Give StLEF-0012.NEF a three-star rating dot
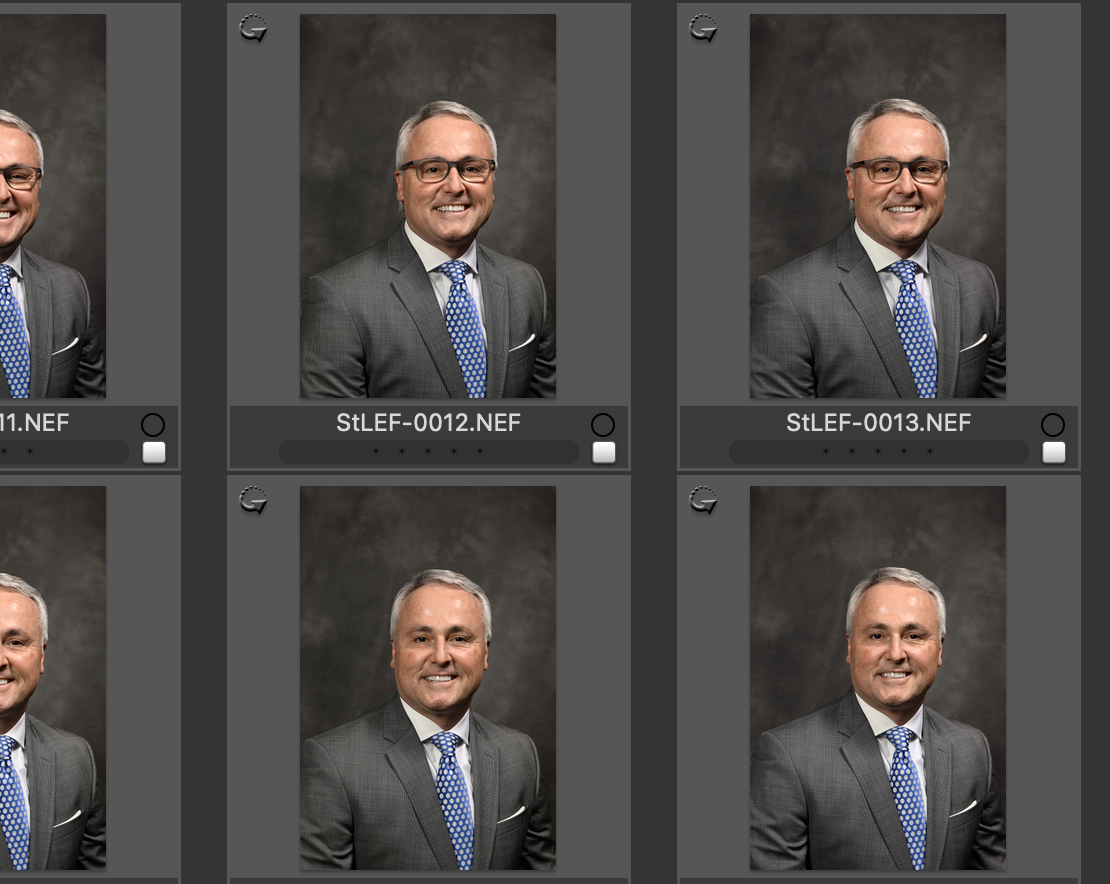Image resolution: width=1110 pixels, height=884 pixels. 428,451
